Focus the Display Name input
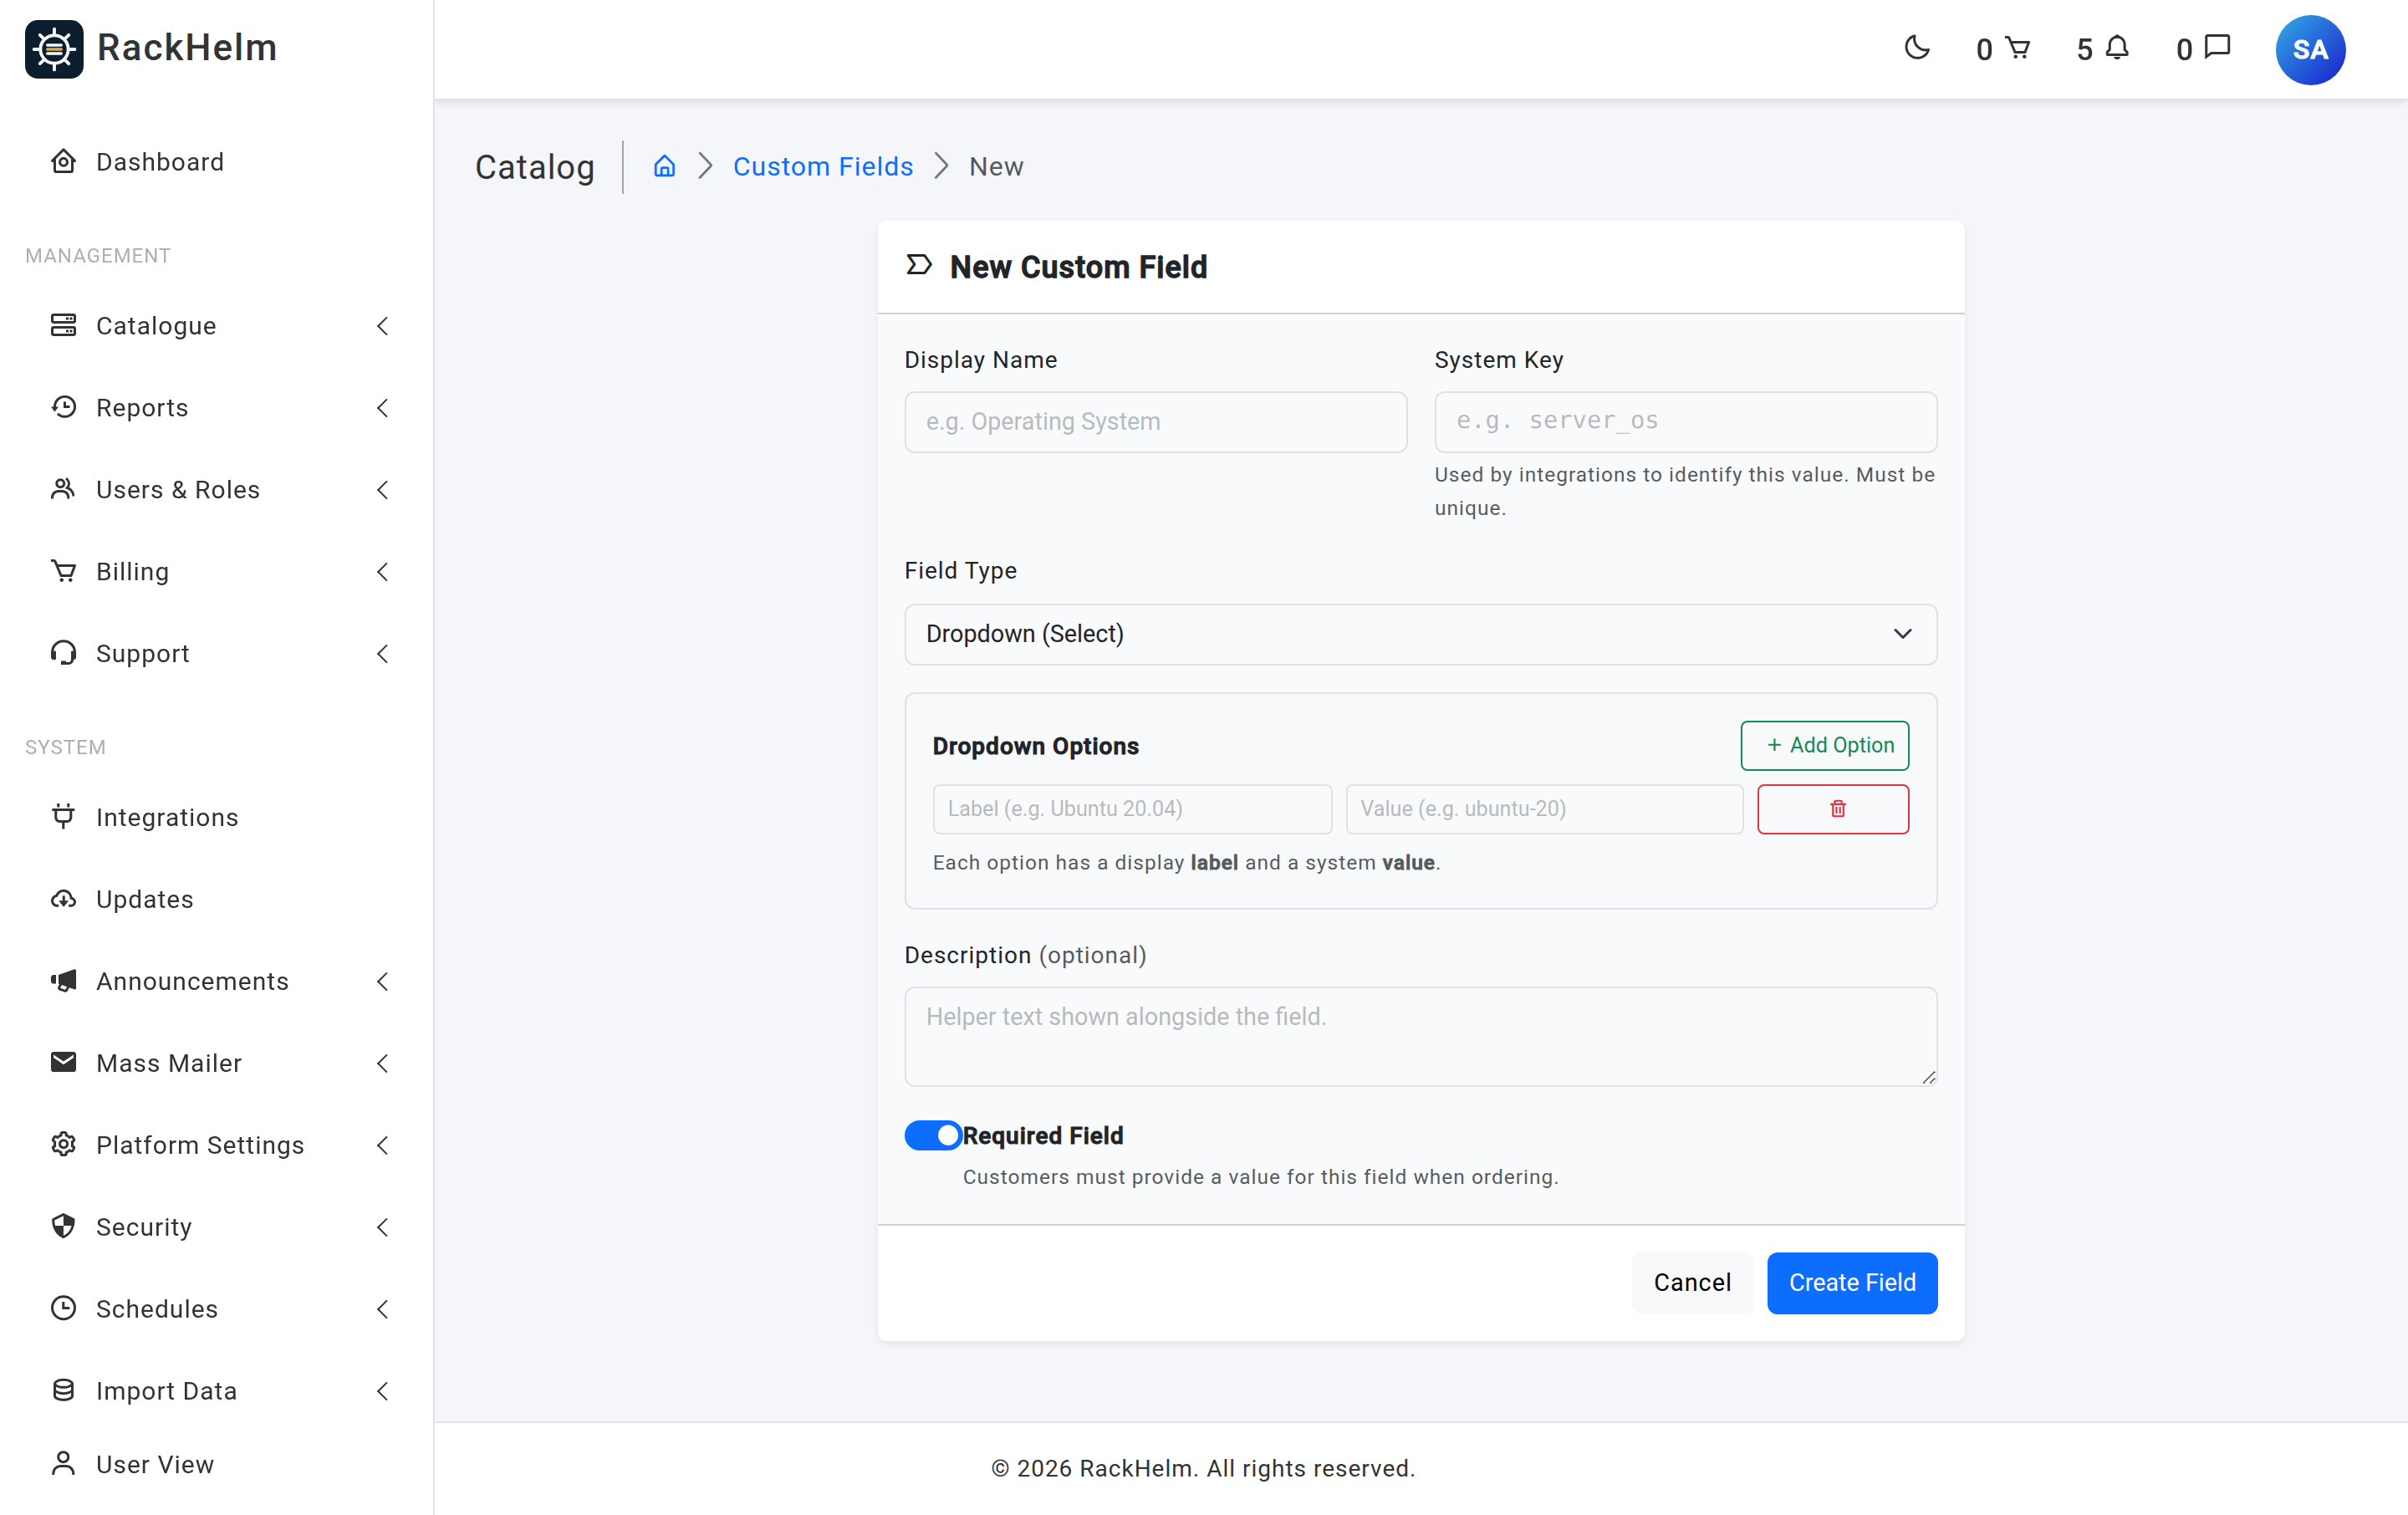 click(x=1155, y=422)
